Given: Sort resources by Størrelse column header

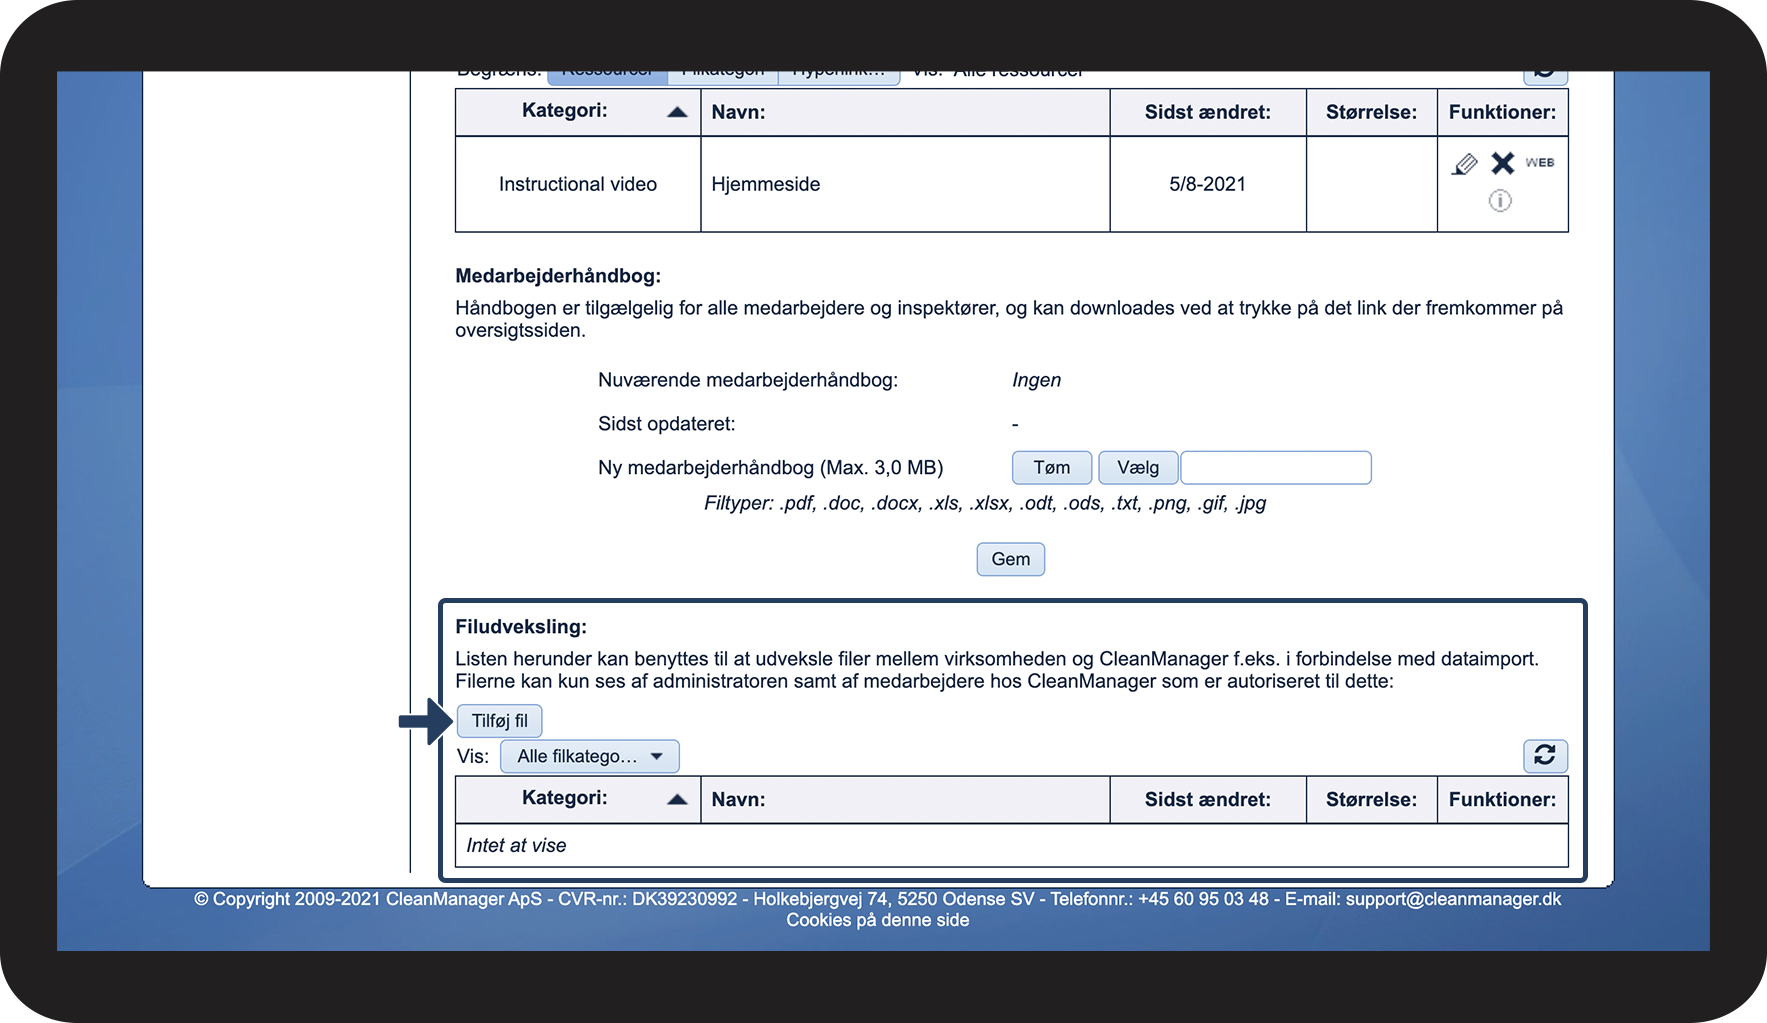Looking at the screenshot, I should click(x=1372, y=112).
